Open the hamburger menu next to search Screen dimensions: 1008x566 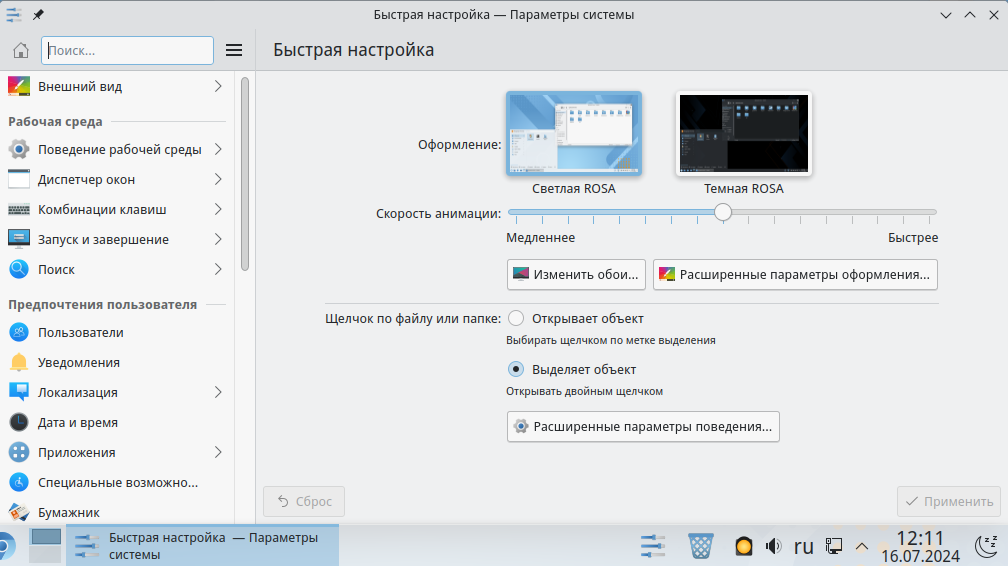coord(234,50)
